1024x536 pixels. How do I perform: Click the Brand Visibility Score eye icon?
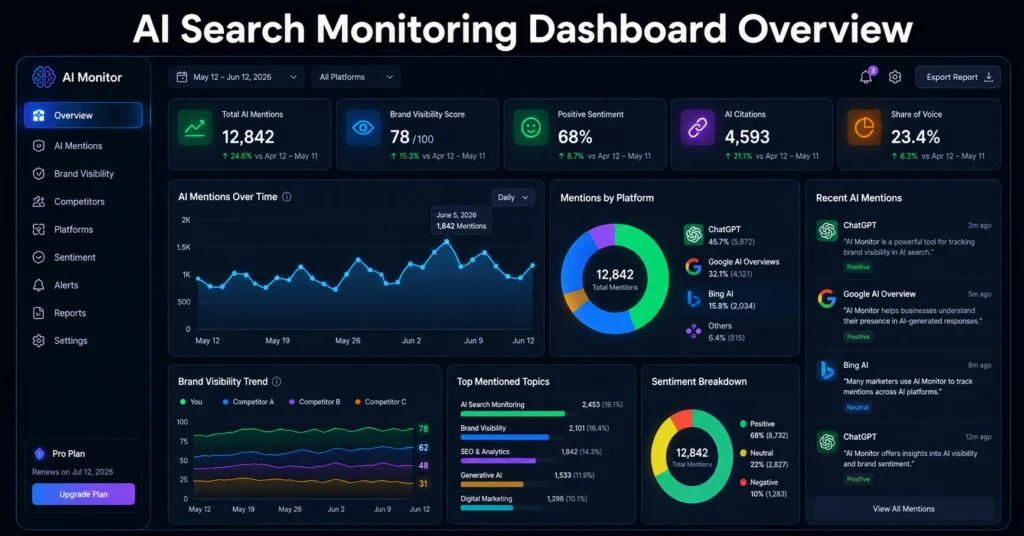[x=362, y=127]
